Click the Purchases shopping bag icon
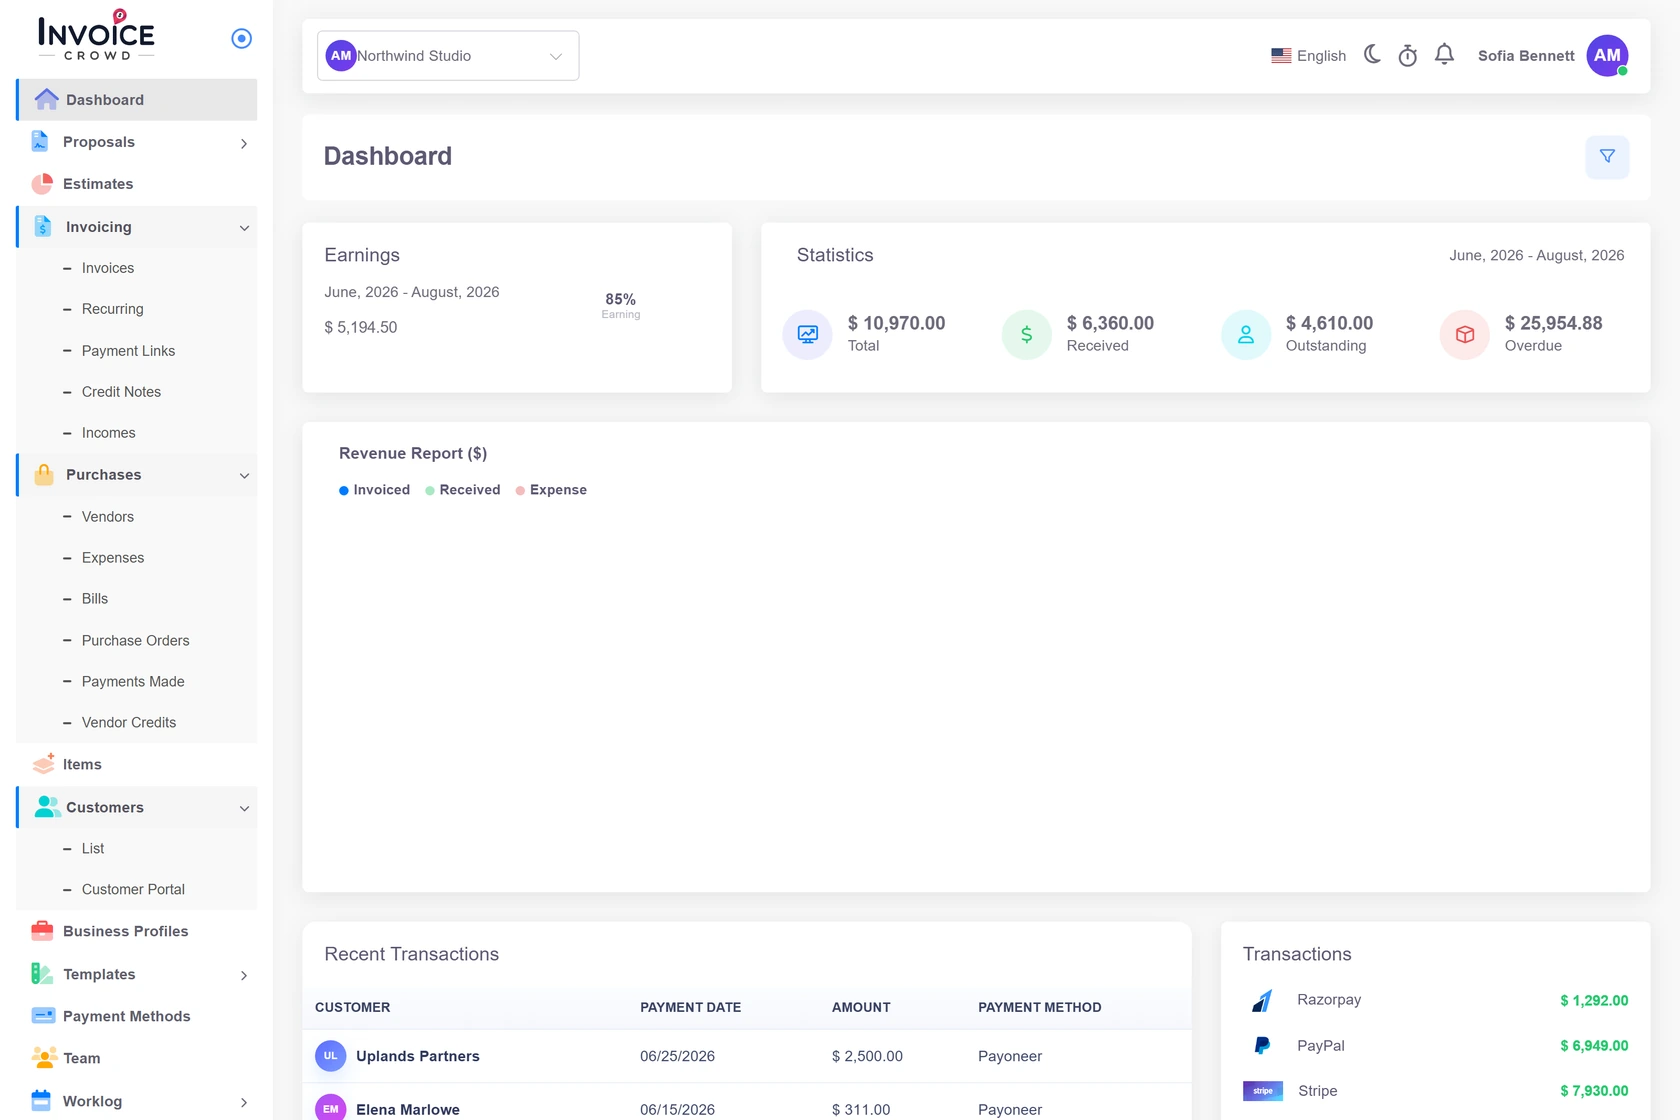Viewport: 1680px width, 1120px height. click(x=44, y=475)
